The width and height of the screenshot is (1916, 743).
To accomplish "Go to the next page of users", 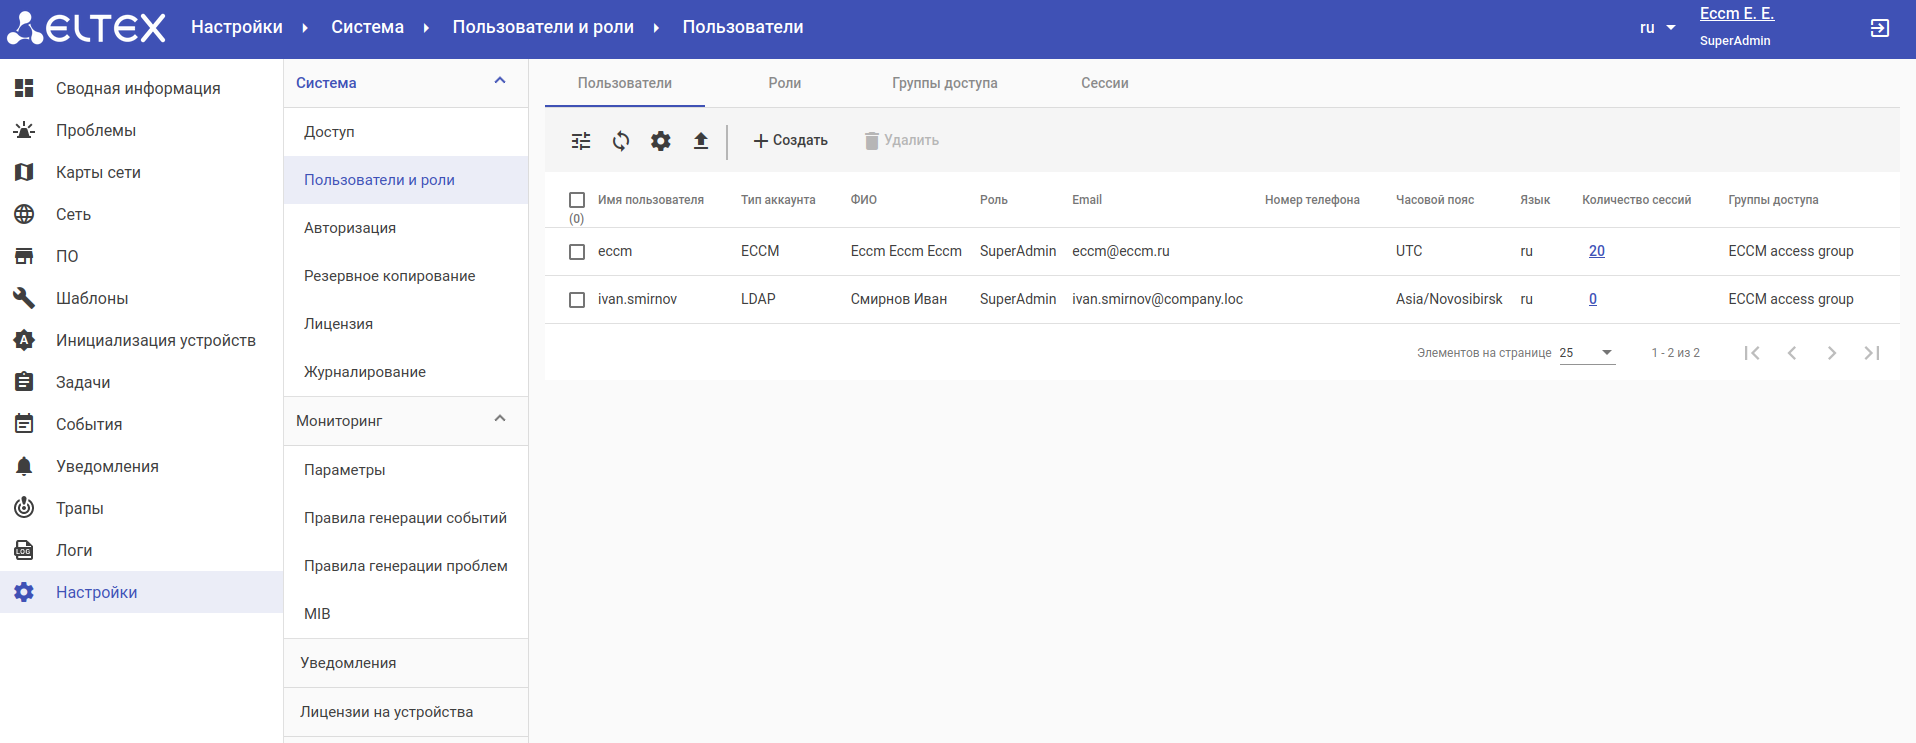I will [1831, 353].
